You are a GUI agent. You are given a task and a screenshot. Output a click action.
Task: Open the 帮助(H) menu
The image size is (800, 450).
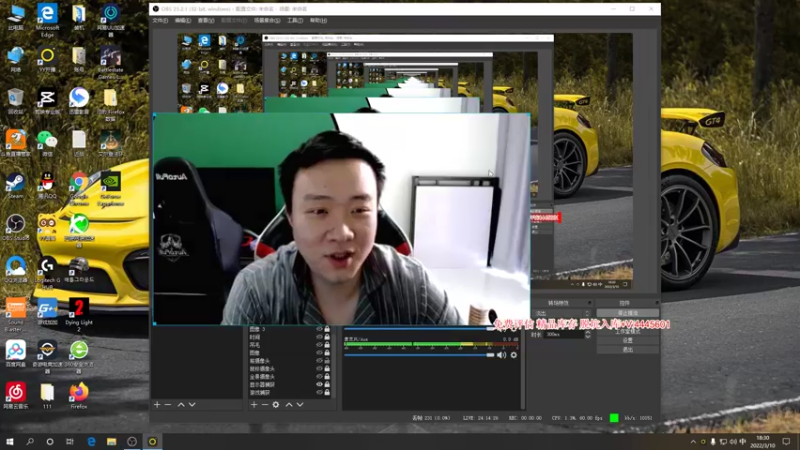pyautogui.click(x=318, y=20)
